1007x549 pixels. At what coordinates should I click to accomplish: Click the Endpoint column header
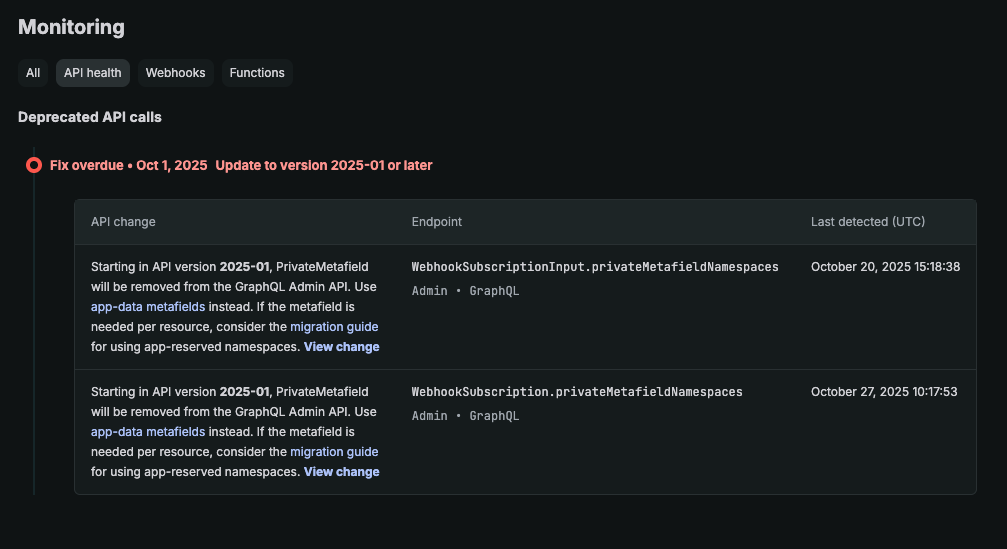pos(437,222)
